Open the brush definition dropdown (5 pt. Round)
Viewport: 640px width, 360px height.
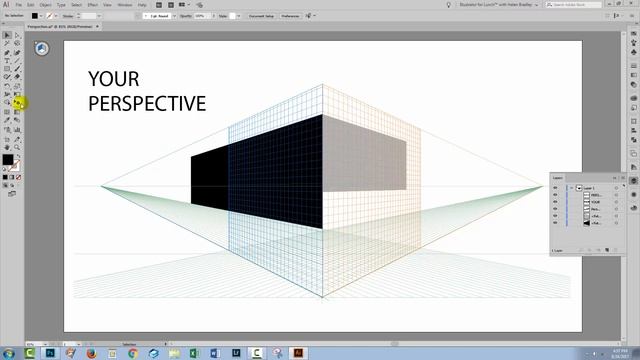[x=174, y=16]
